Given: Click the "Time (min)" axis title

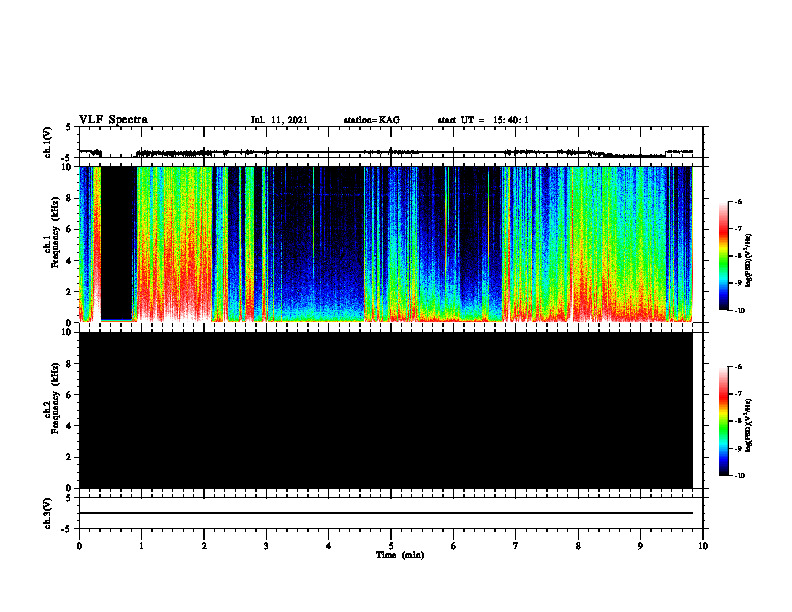Looking at the screenshot, I should pos(400,555).
